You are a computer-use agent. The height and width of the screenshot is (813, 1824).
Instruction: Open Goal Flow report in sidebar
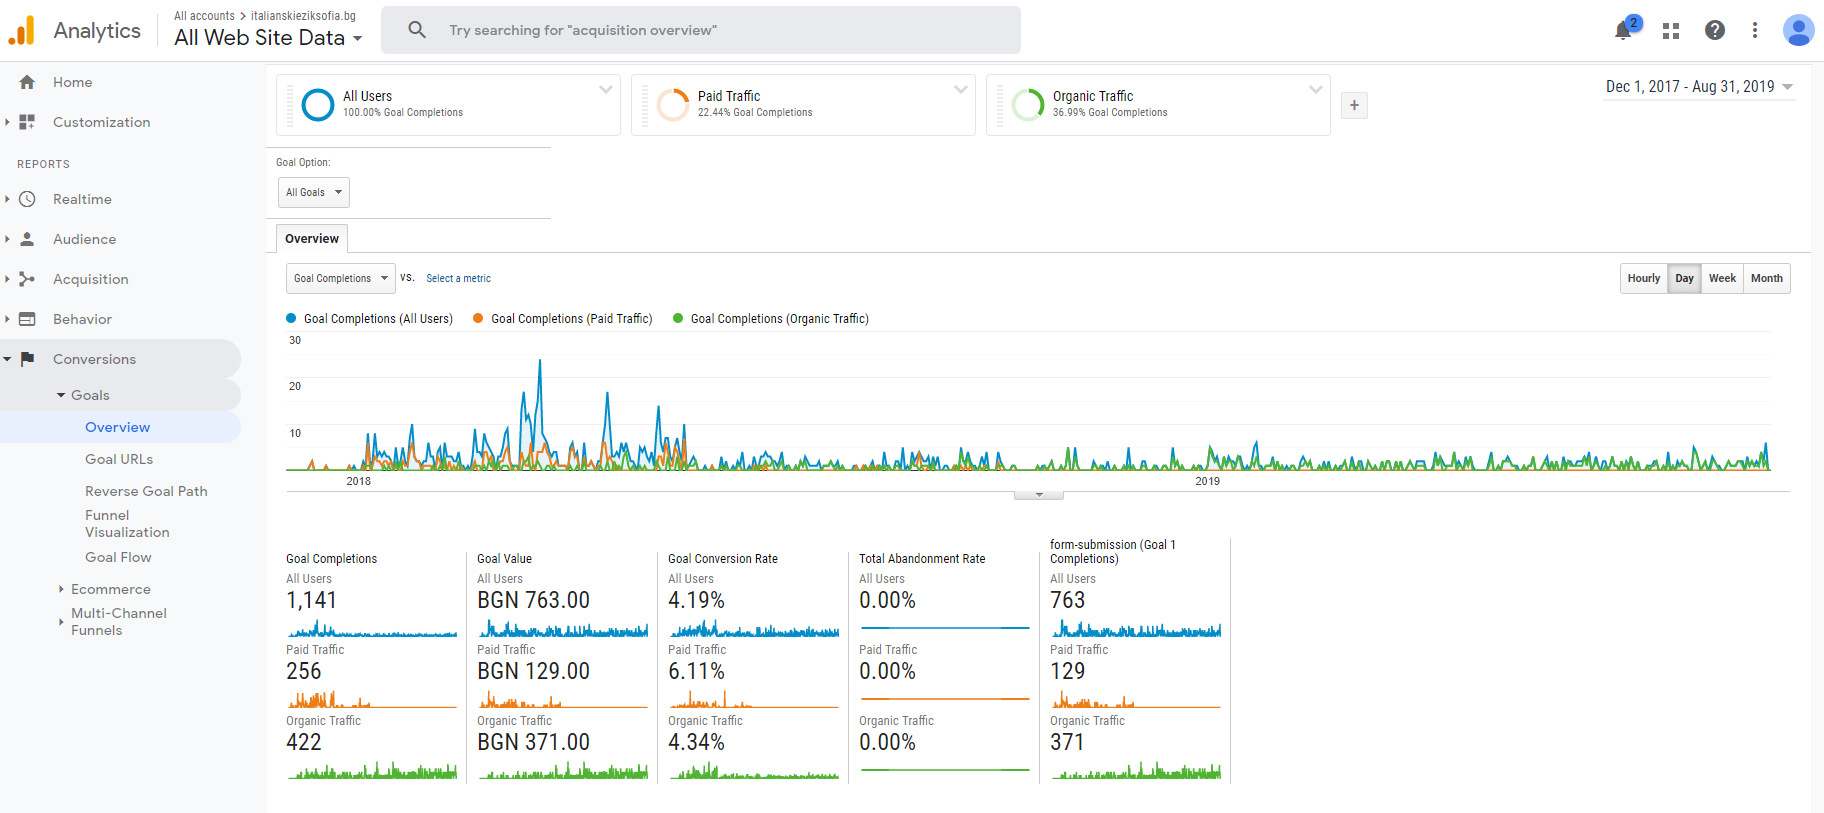coord(118,557)
